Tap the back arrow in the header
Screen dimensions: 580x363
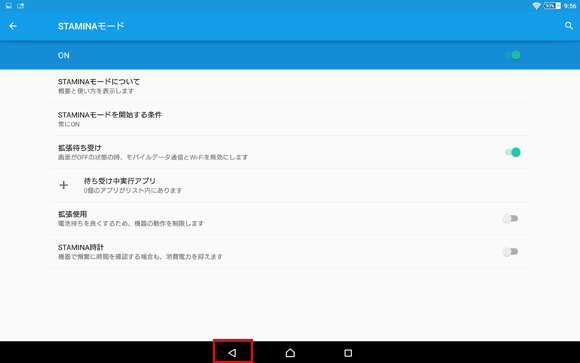coord(13,26)
